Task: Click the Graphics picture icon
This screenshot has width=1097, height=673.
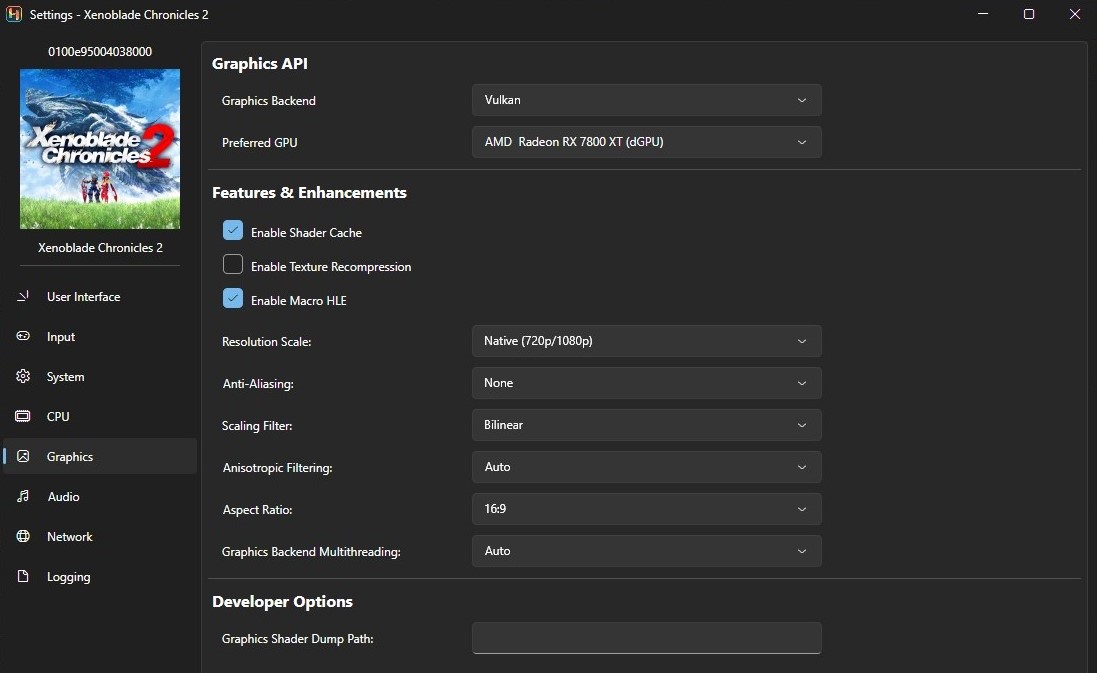Action: click(x=23, y=456)
